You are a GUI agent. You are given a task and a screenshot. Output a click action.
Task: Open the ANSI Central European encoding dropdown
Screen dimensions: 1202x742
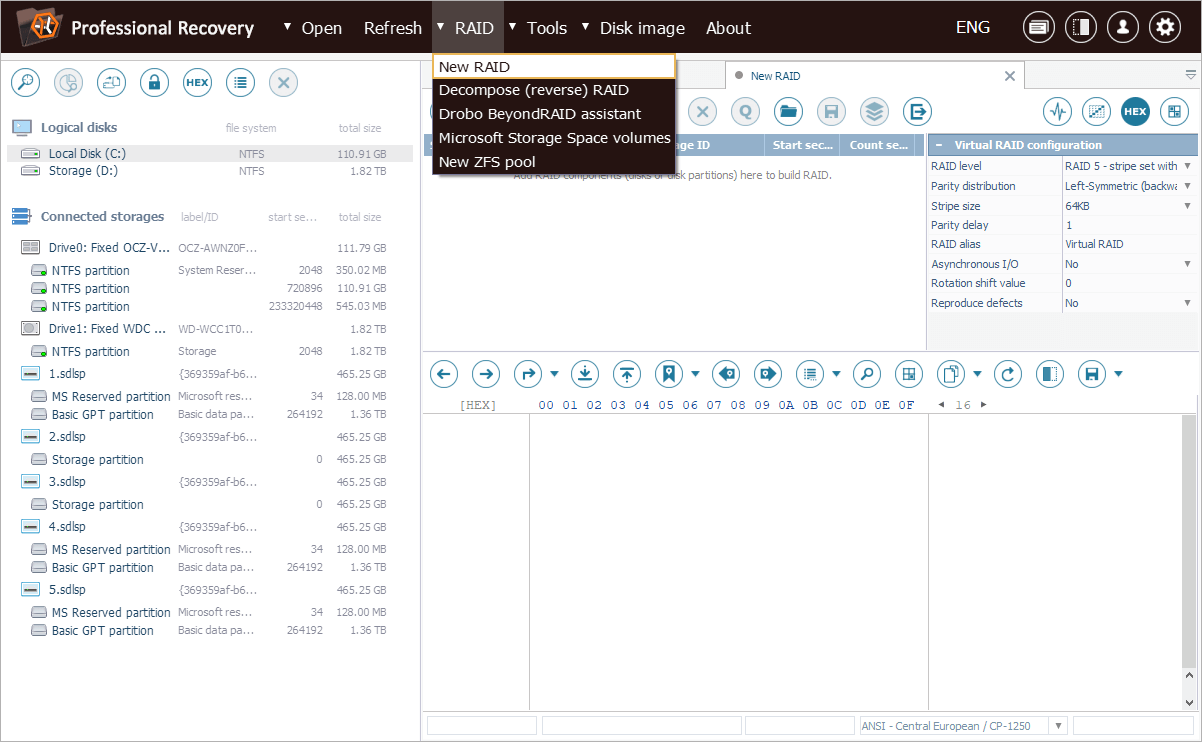1060,726
